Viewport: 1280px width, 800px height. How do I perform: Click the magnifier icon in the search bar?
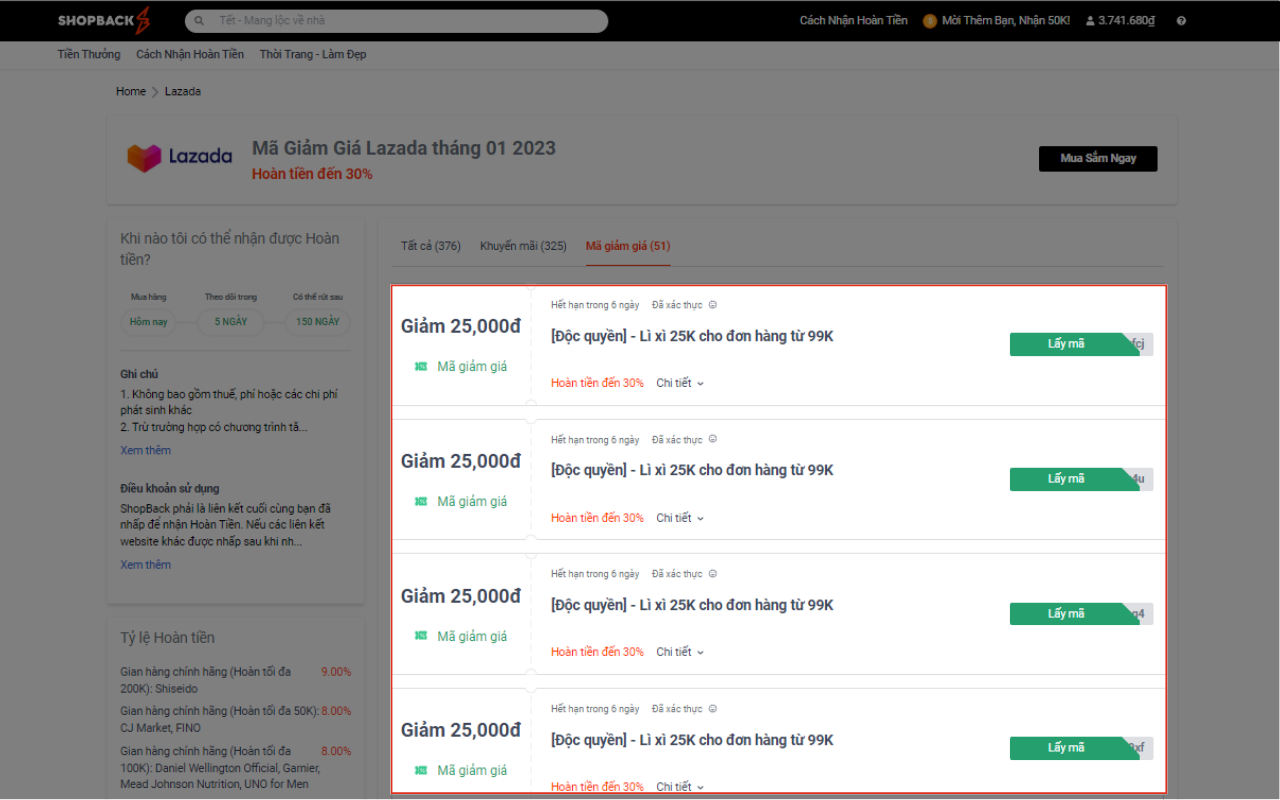[x=199, y=21]
